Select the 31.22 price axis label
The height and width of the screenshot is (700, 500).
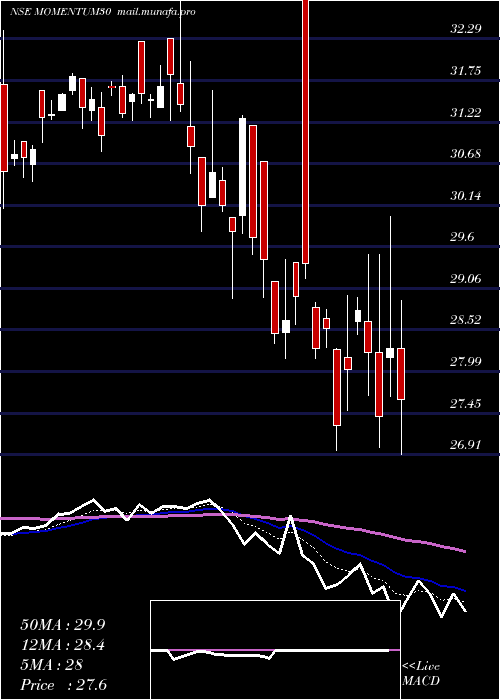(x=466, y=112)
